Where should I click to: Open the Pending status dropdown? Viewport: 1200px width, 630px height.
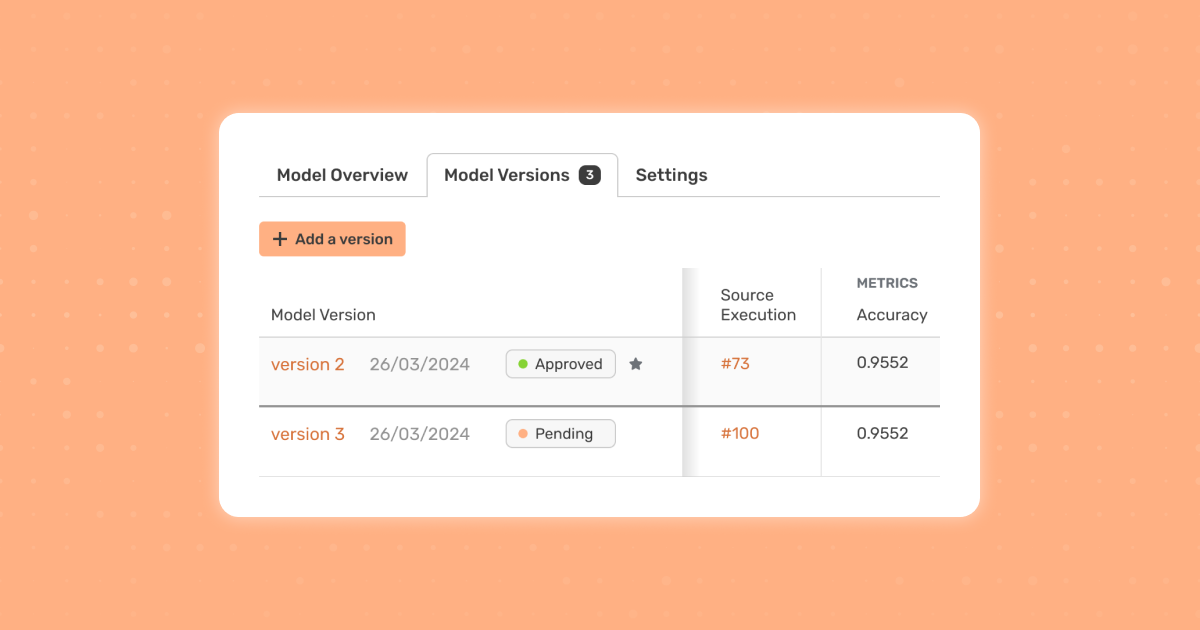(560, 434)
